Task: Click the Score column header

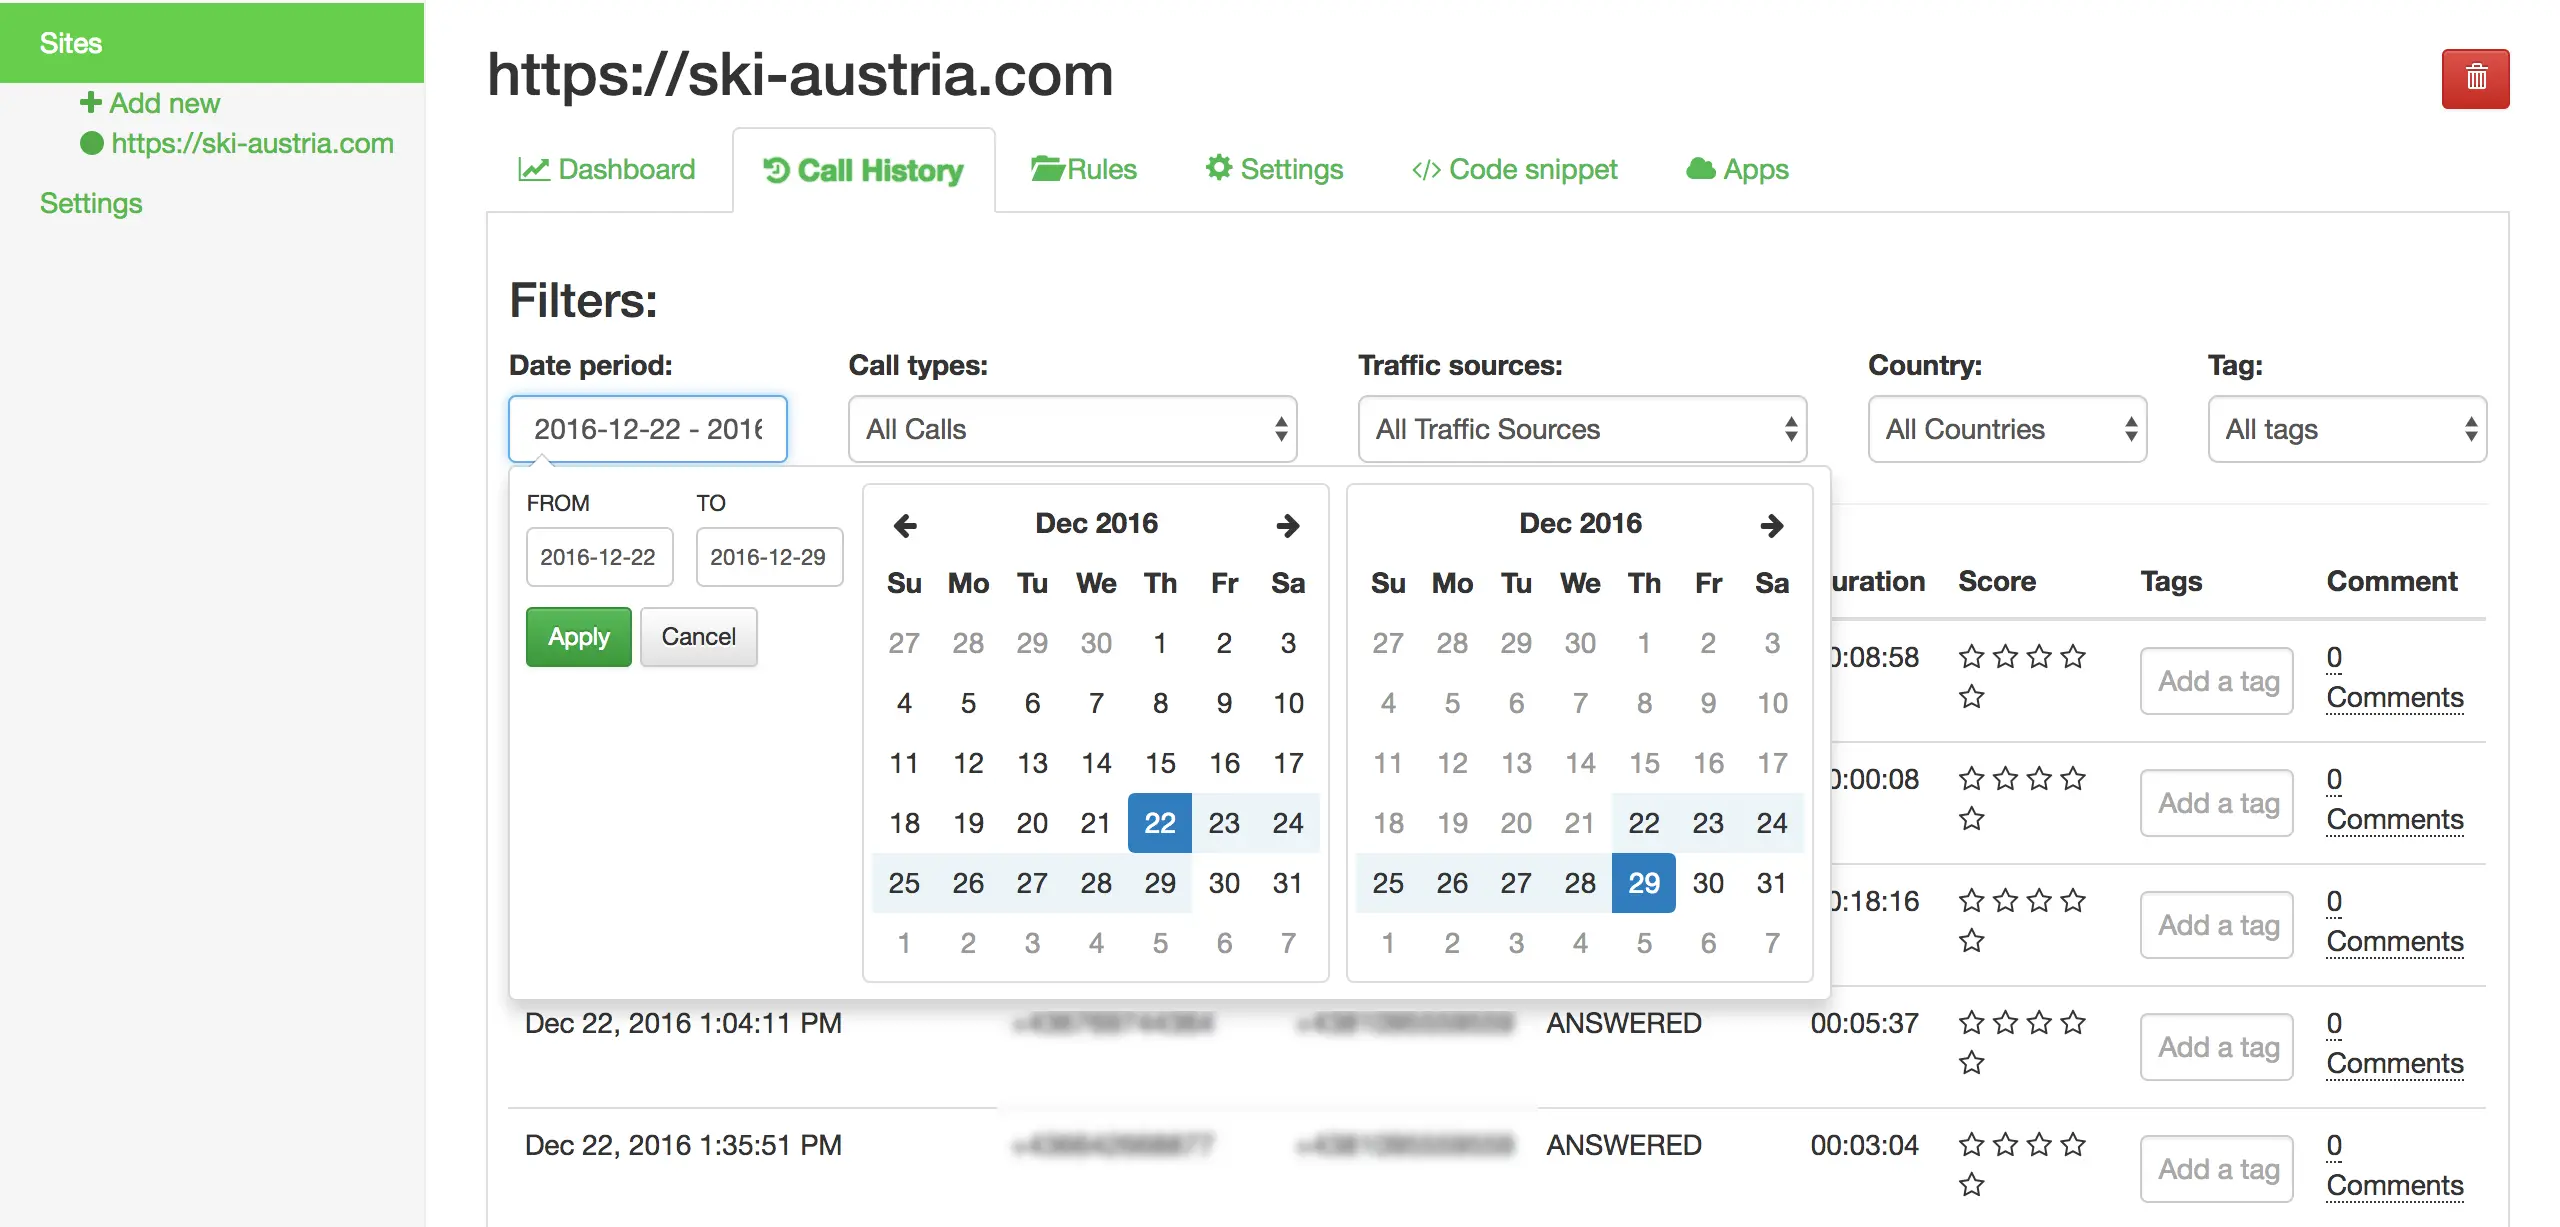Action: click(1997, 581)
